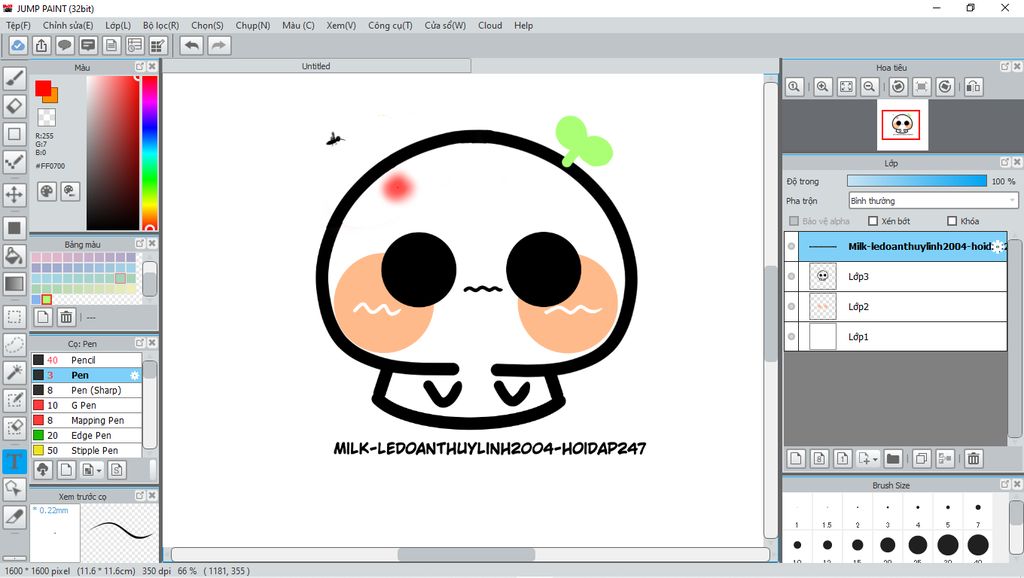
Task: Select the Text tool in left toolbar
Action: point(15,461)
